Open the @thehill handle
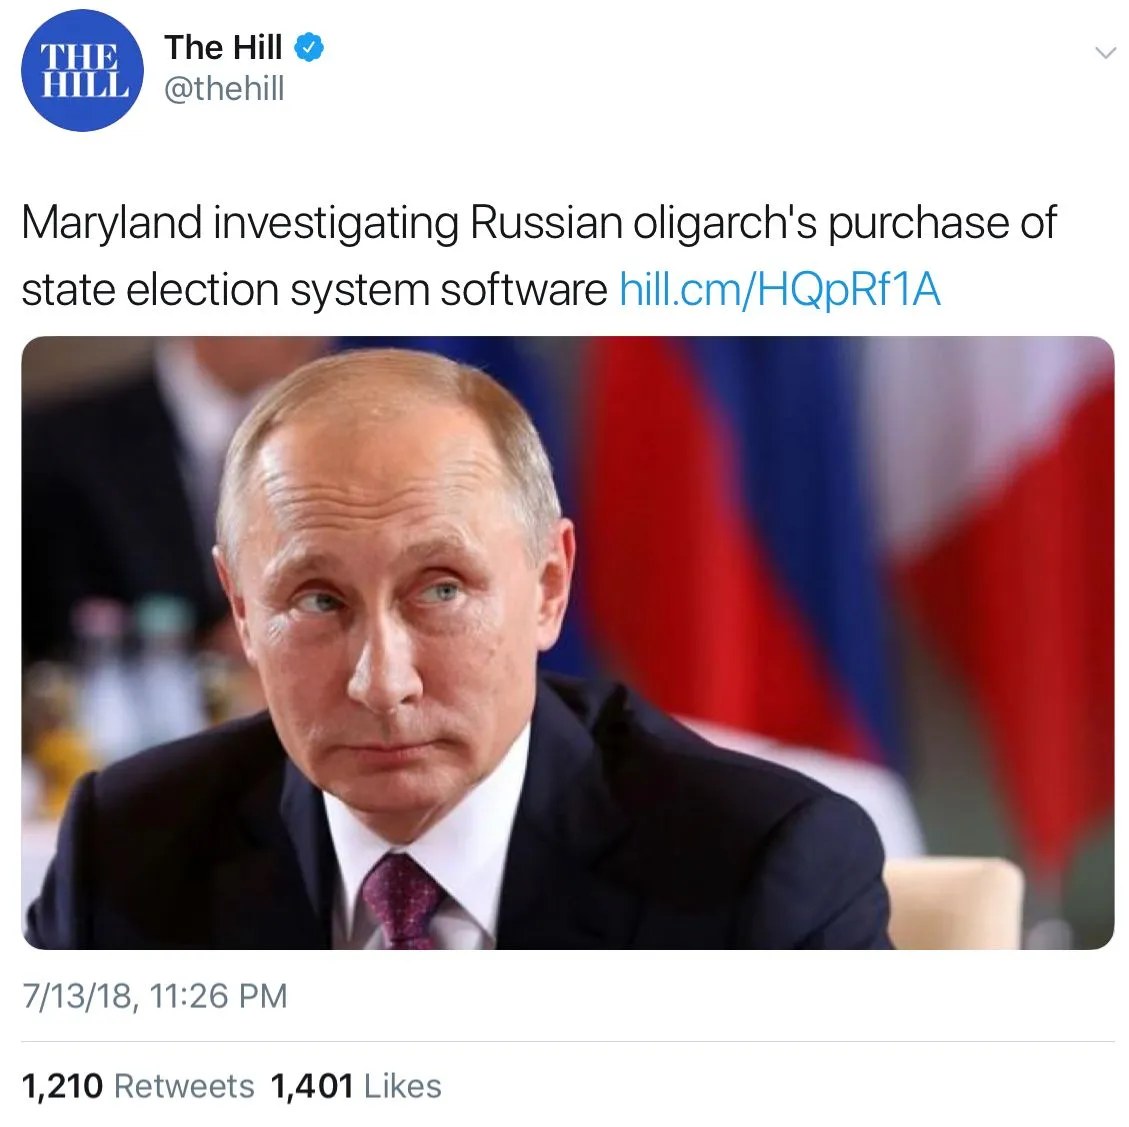 coord(225,89)
